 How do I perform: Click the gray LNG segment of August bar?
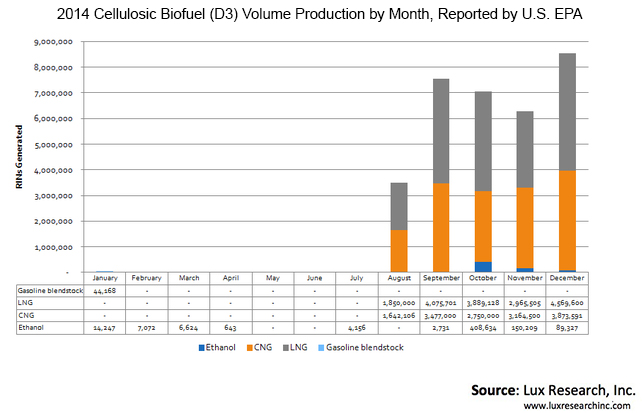[x=399, y=207]
